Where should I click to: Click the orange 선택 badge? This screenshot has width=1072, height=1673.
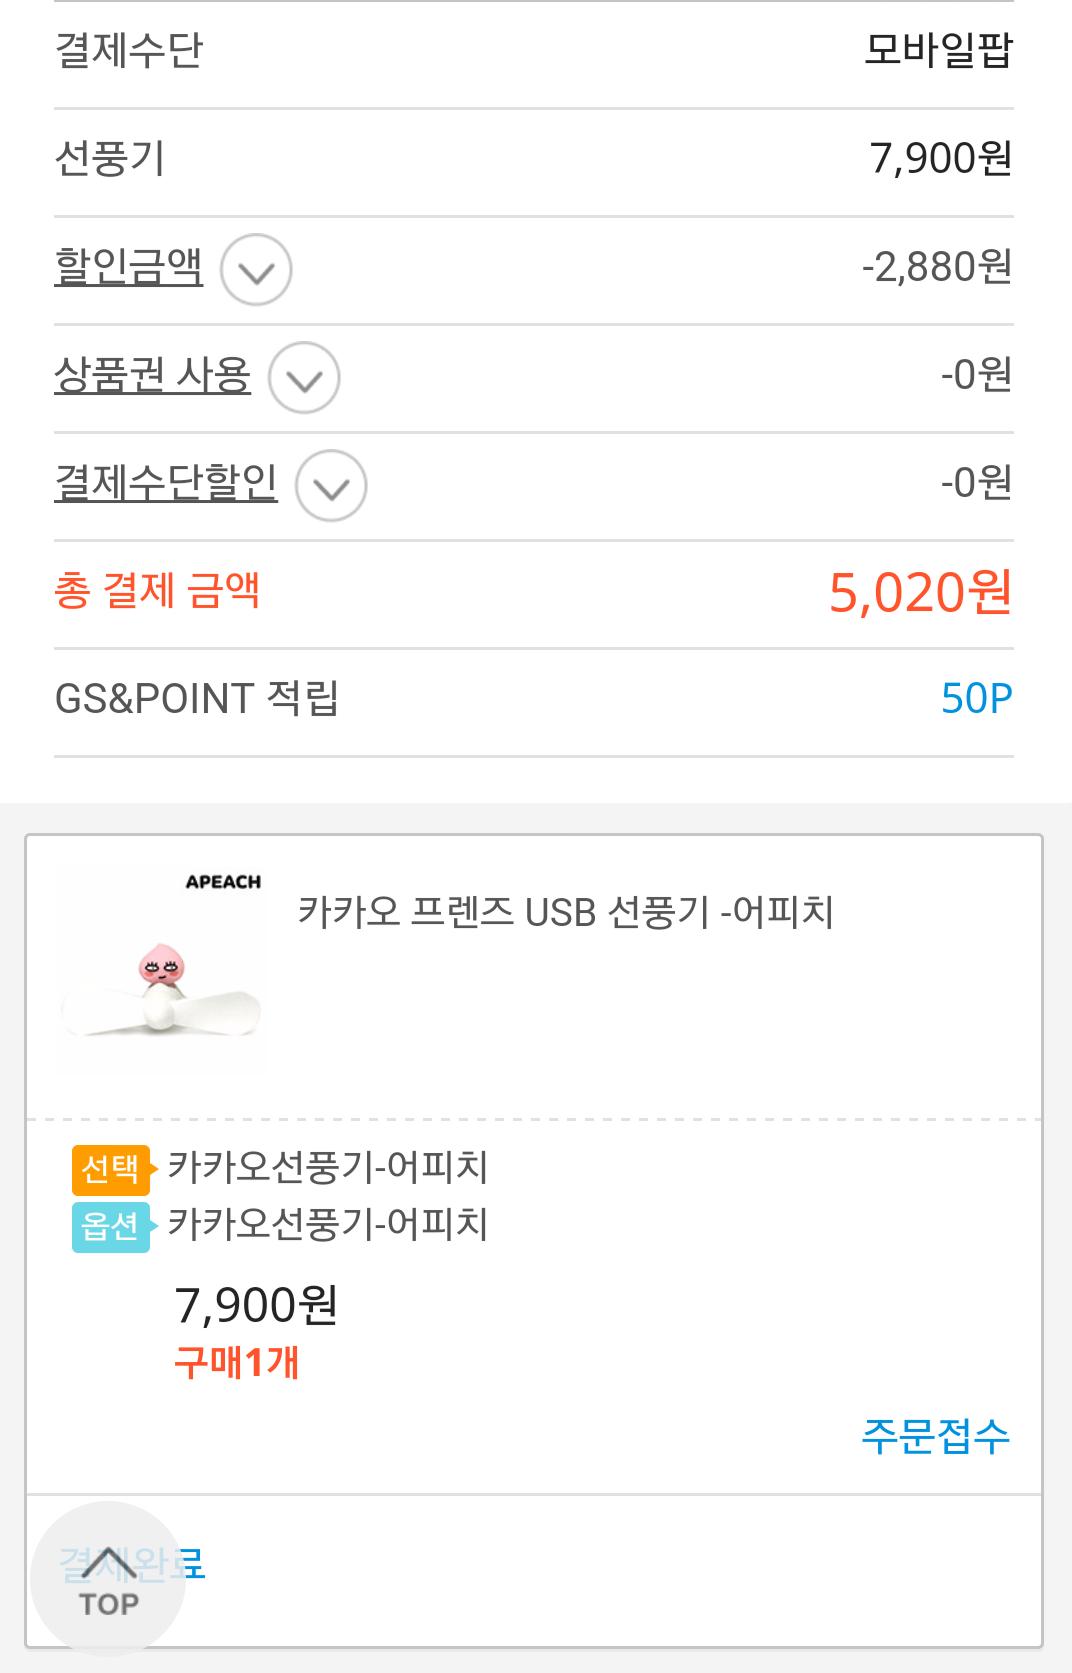pos(110,1169)
